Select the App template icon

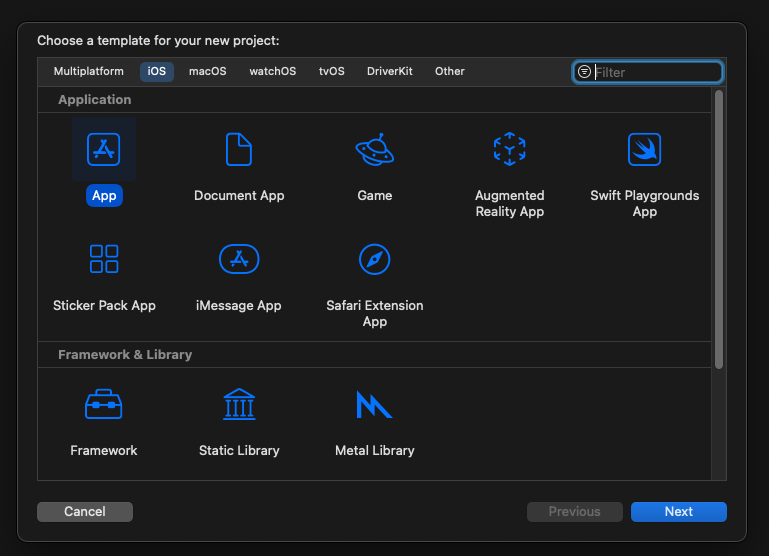(x=103, y=149)
